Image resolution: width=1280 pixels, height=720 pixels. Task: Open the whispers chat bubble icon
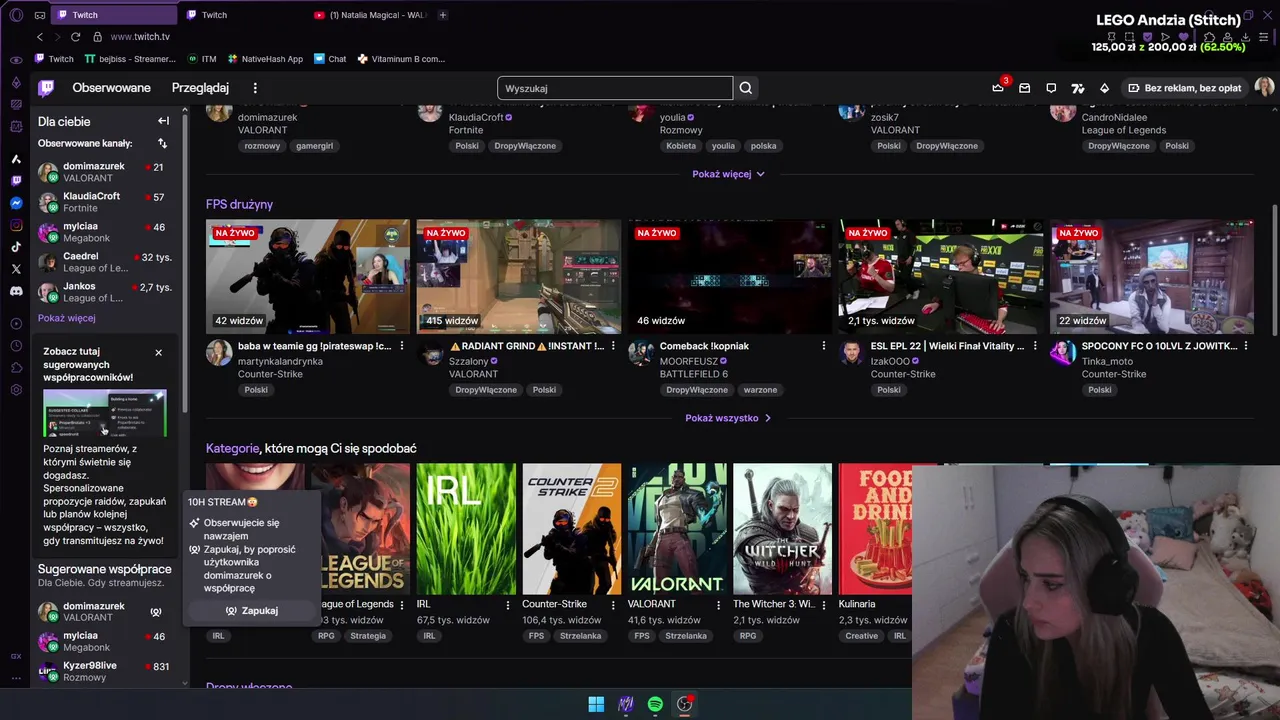click(1051, 88)
